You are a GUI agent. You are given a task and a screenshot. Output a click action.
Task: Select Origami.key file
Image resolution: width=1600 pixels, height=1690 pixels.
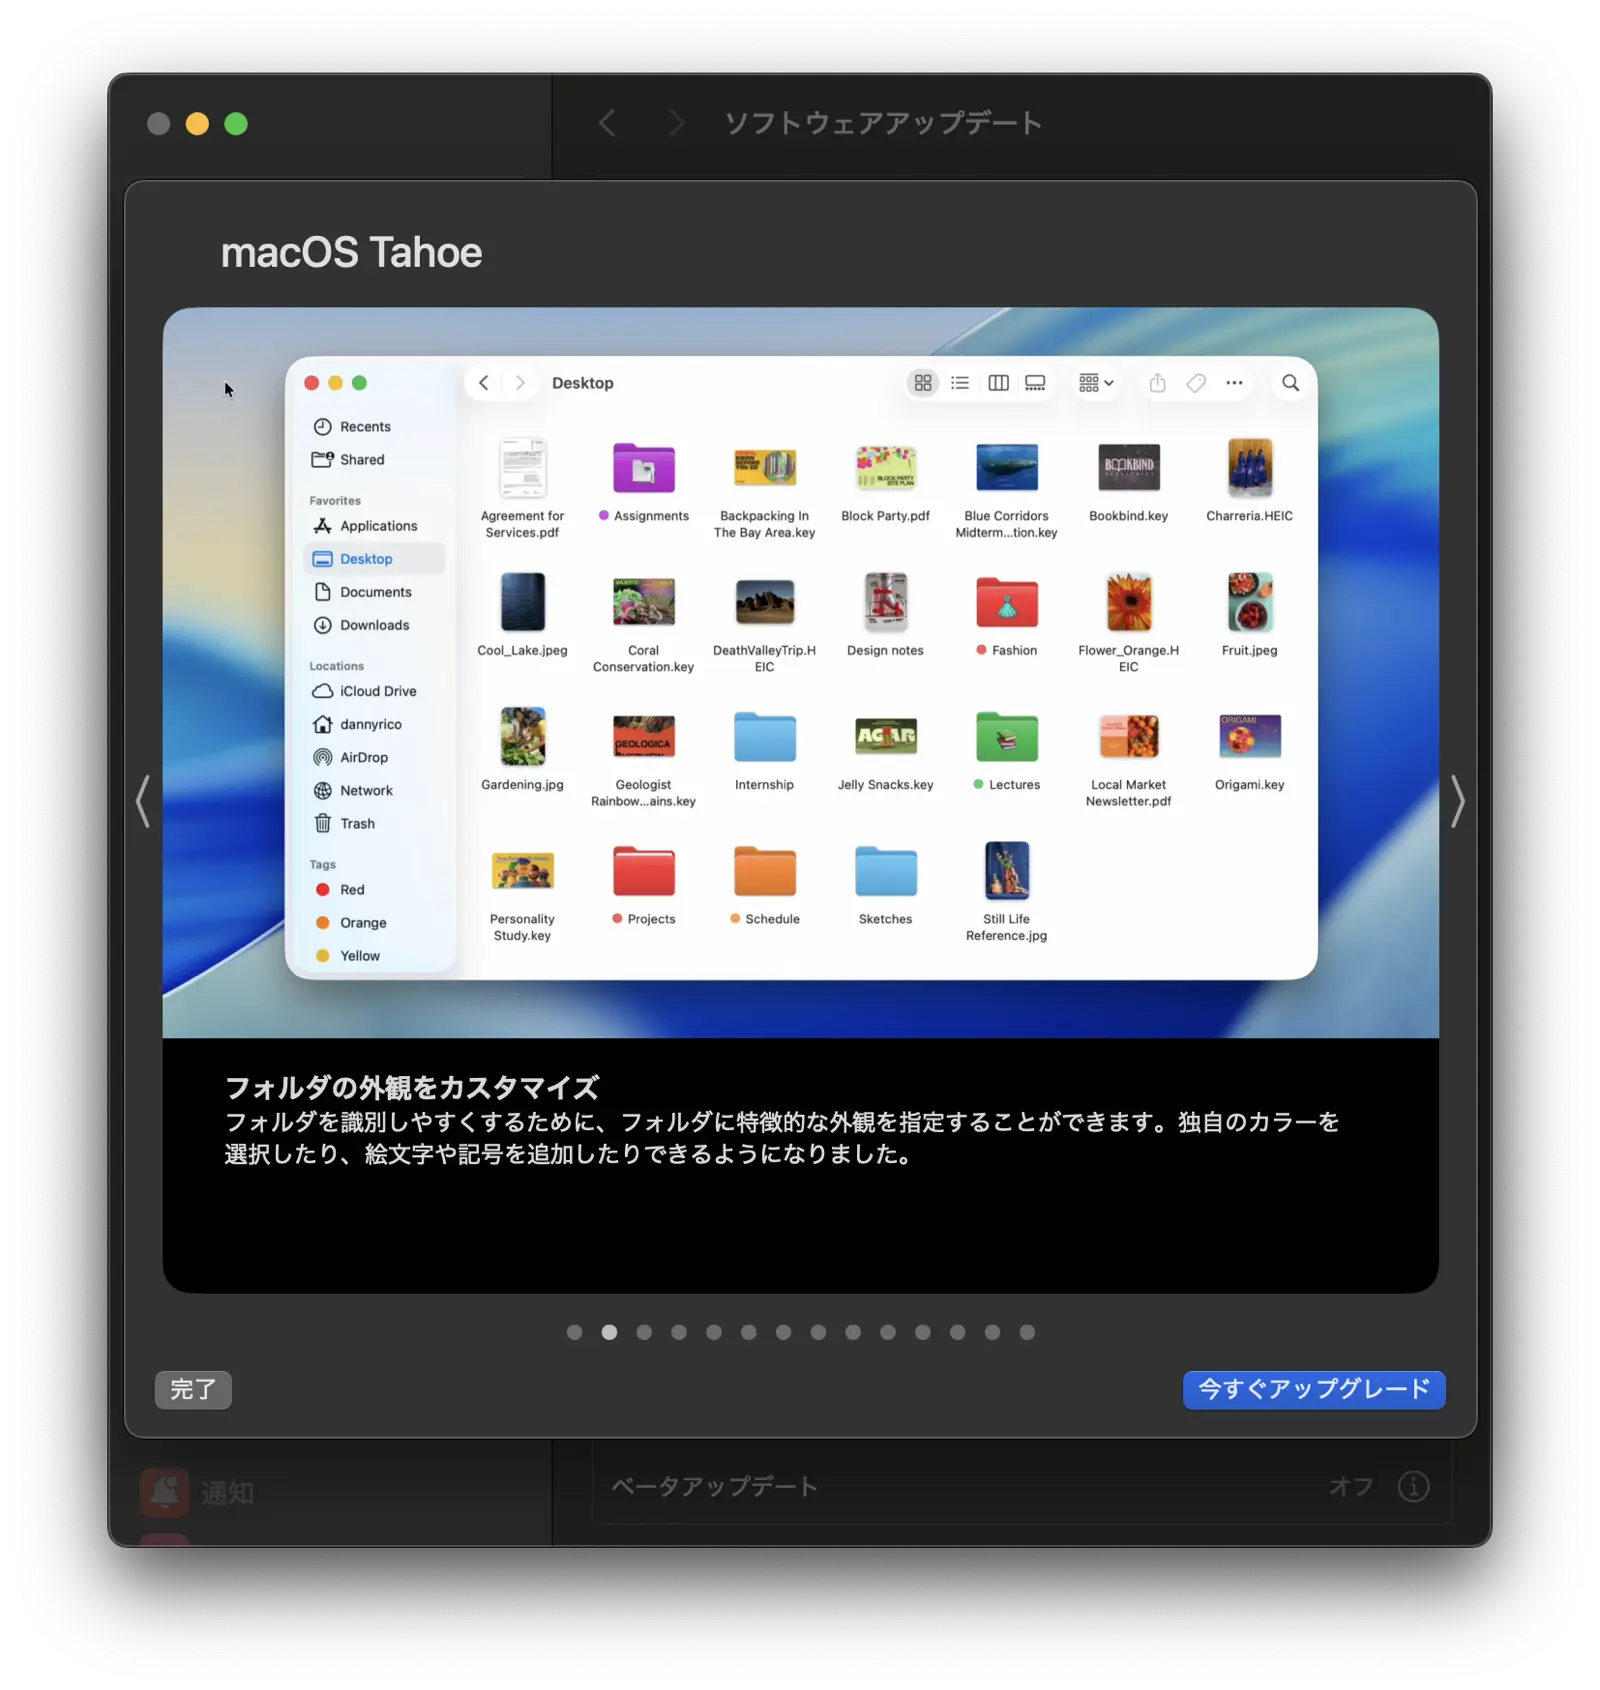(x=1250, y=736)
